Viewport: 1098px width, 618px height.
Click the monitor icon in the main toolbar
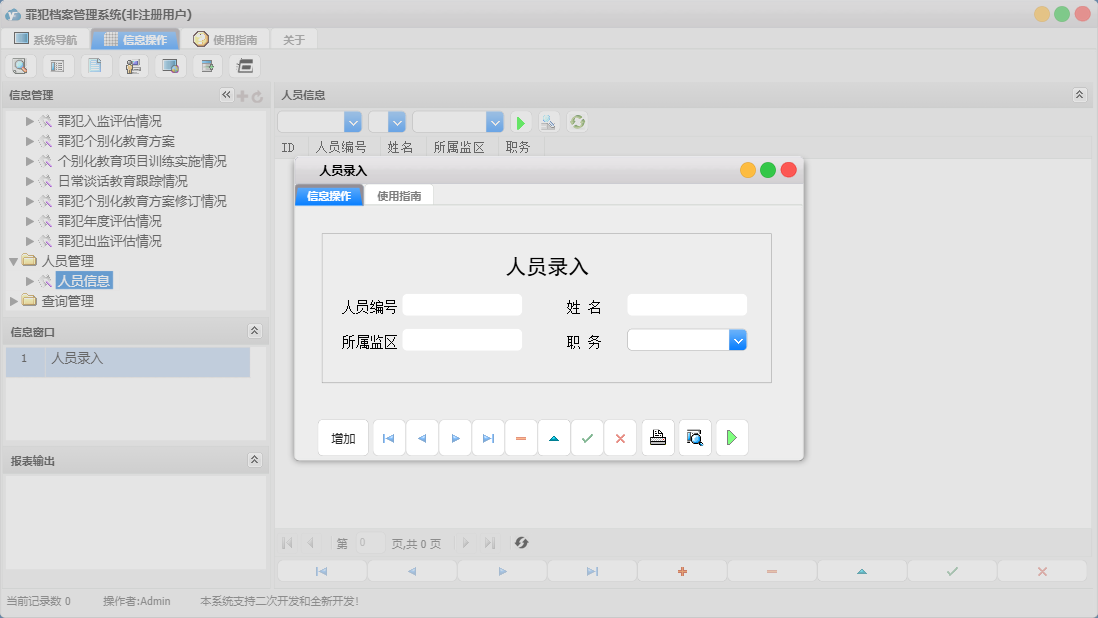[169, 65]
